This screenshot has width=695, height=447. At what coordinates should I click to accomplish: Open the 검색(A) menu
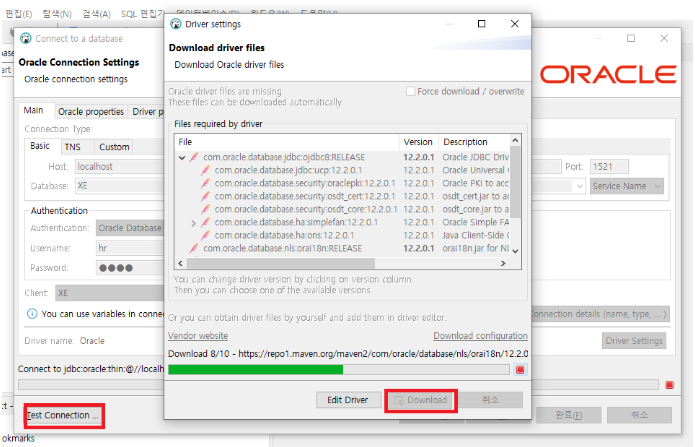[96, 14]
